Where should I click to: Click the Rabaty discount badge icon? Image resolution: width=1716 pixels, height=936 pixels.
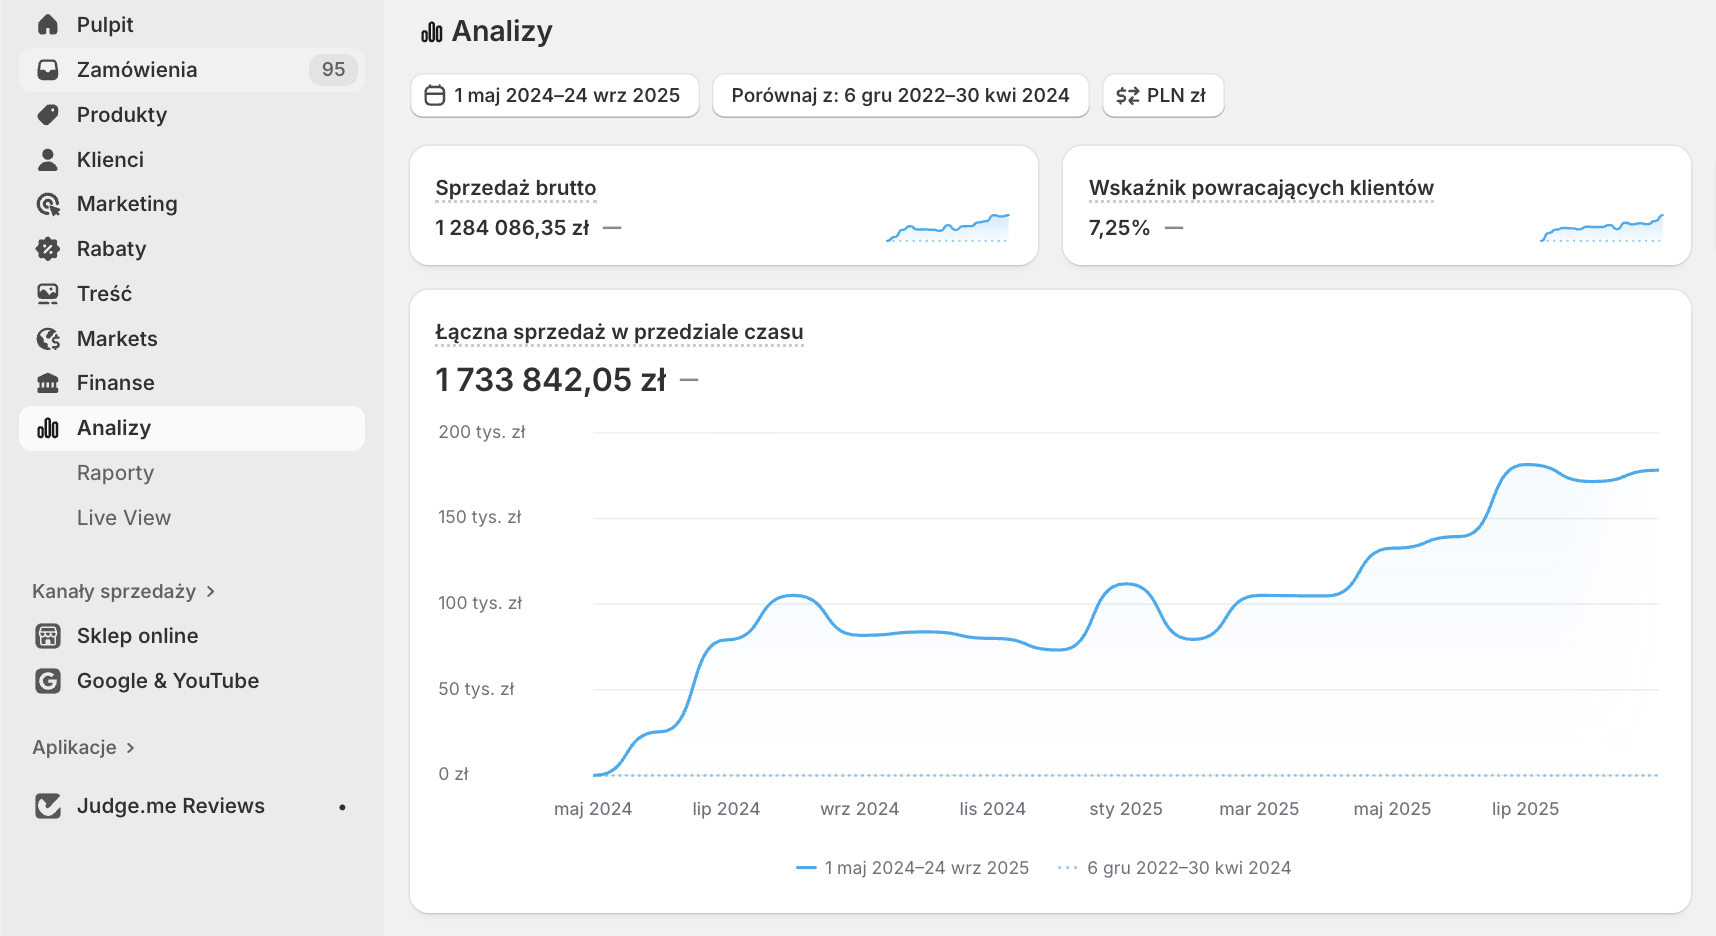[x=47, y=249]
